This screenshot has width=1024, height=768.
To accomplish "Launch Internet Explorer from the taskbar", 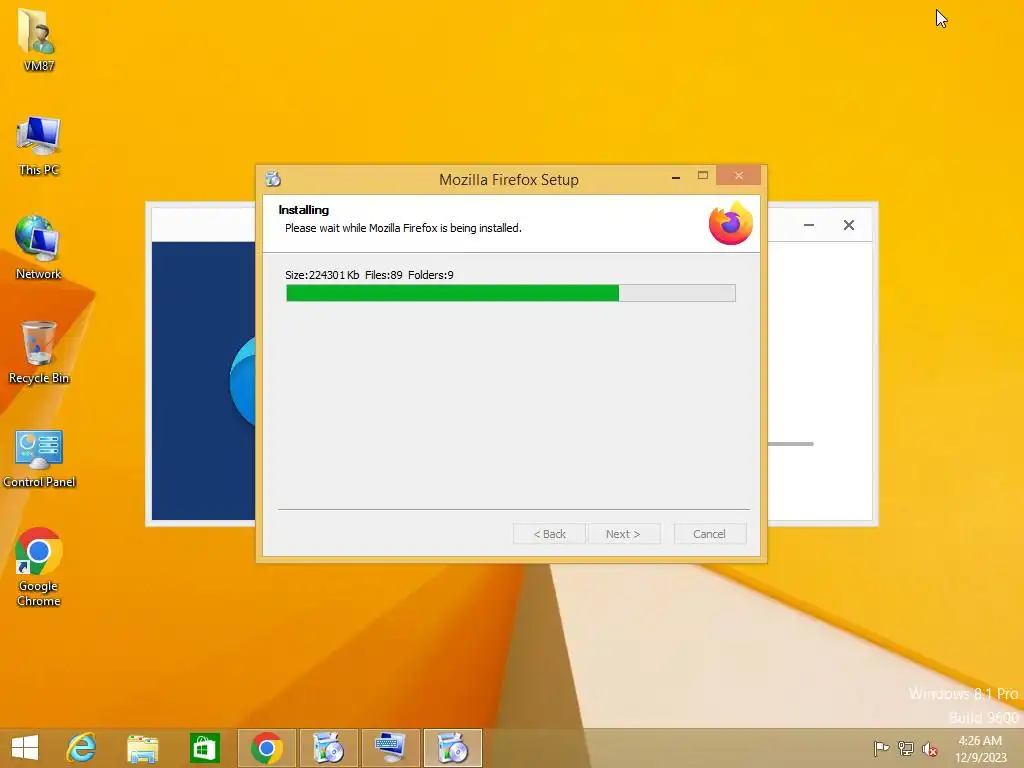I will tap(81, 748).
